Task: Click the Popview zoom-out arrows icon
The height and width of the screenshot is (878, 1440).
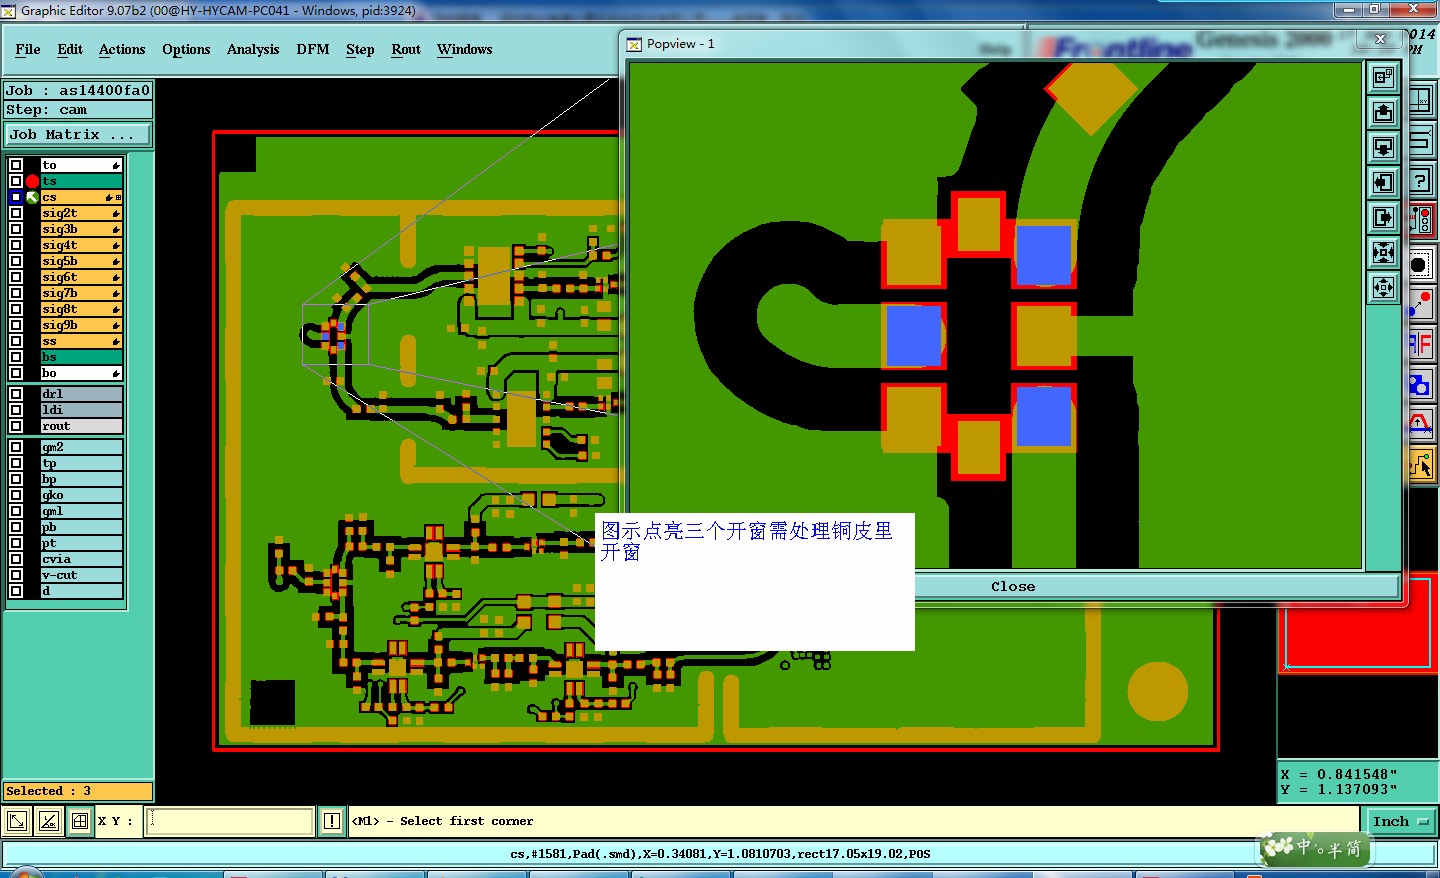Action: click(x=1383, y=287)
